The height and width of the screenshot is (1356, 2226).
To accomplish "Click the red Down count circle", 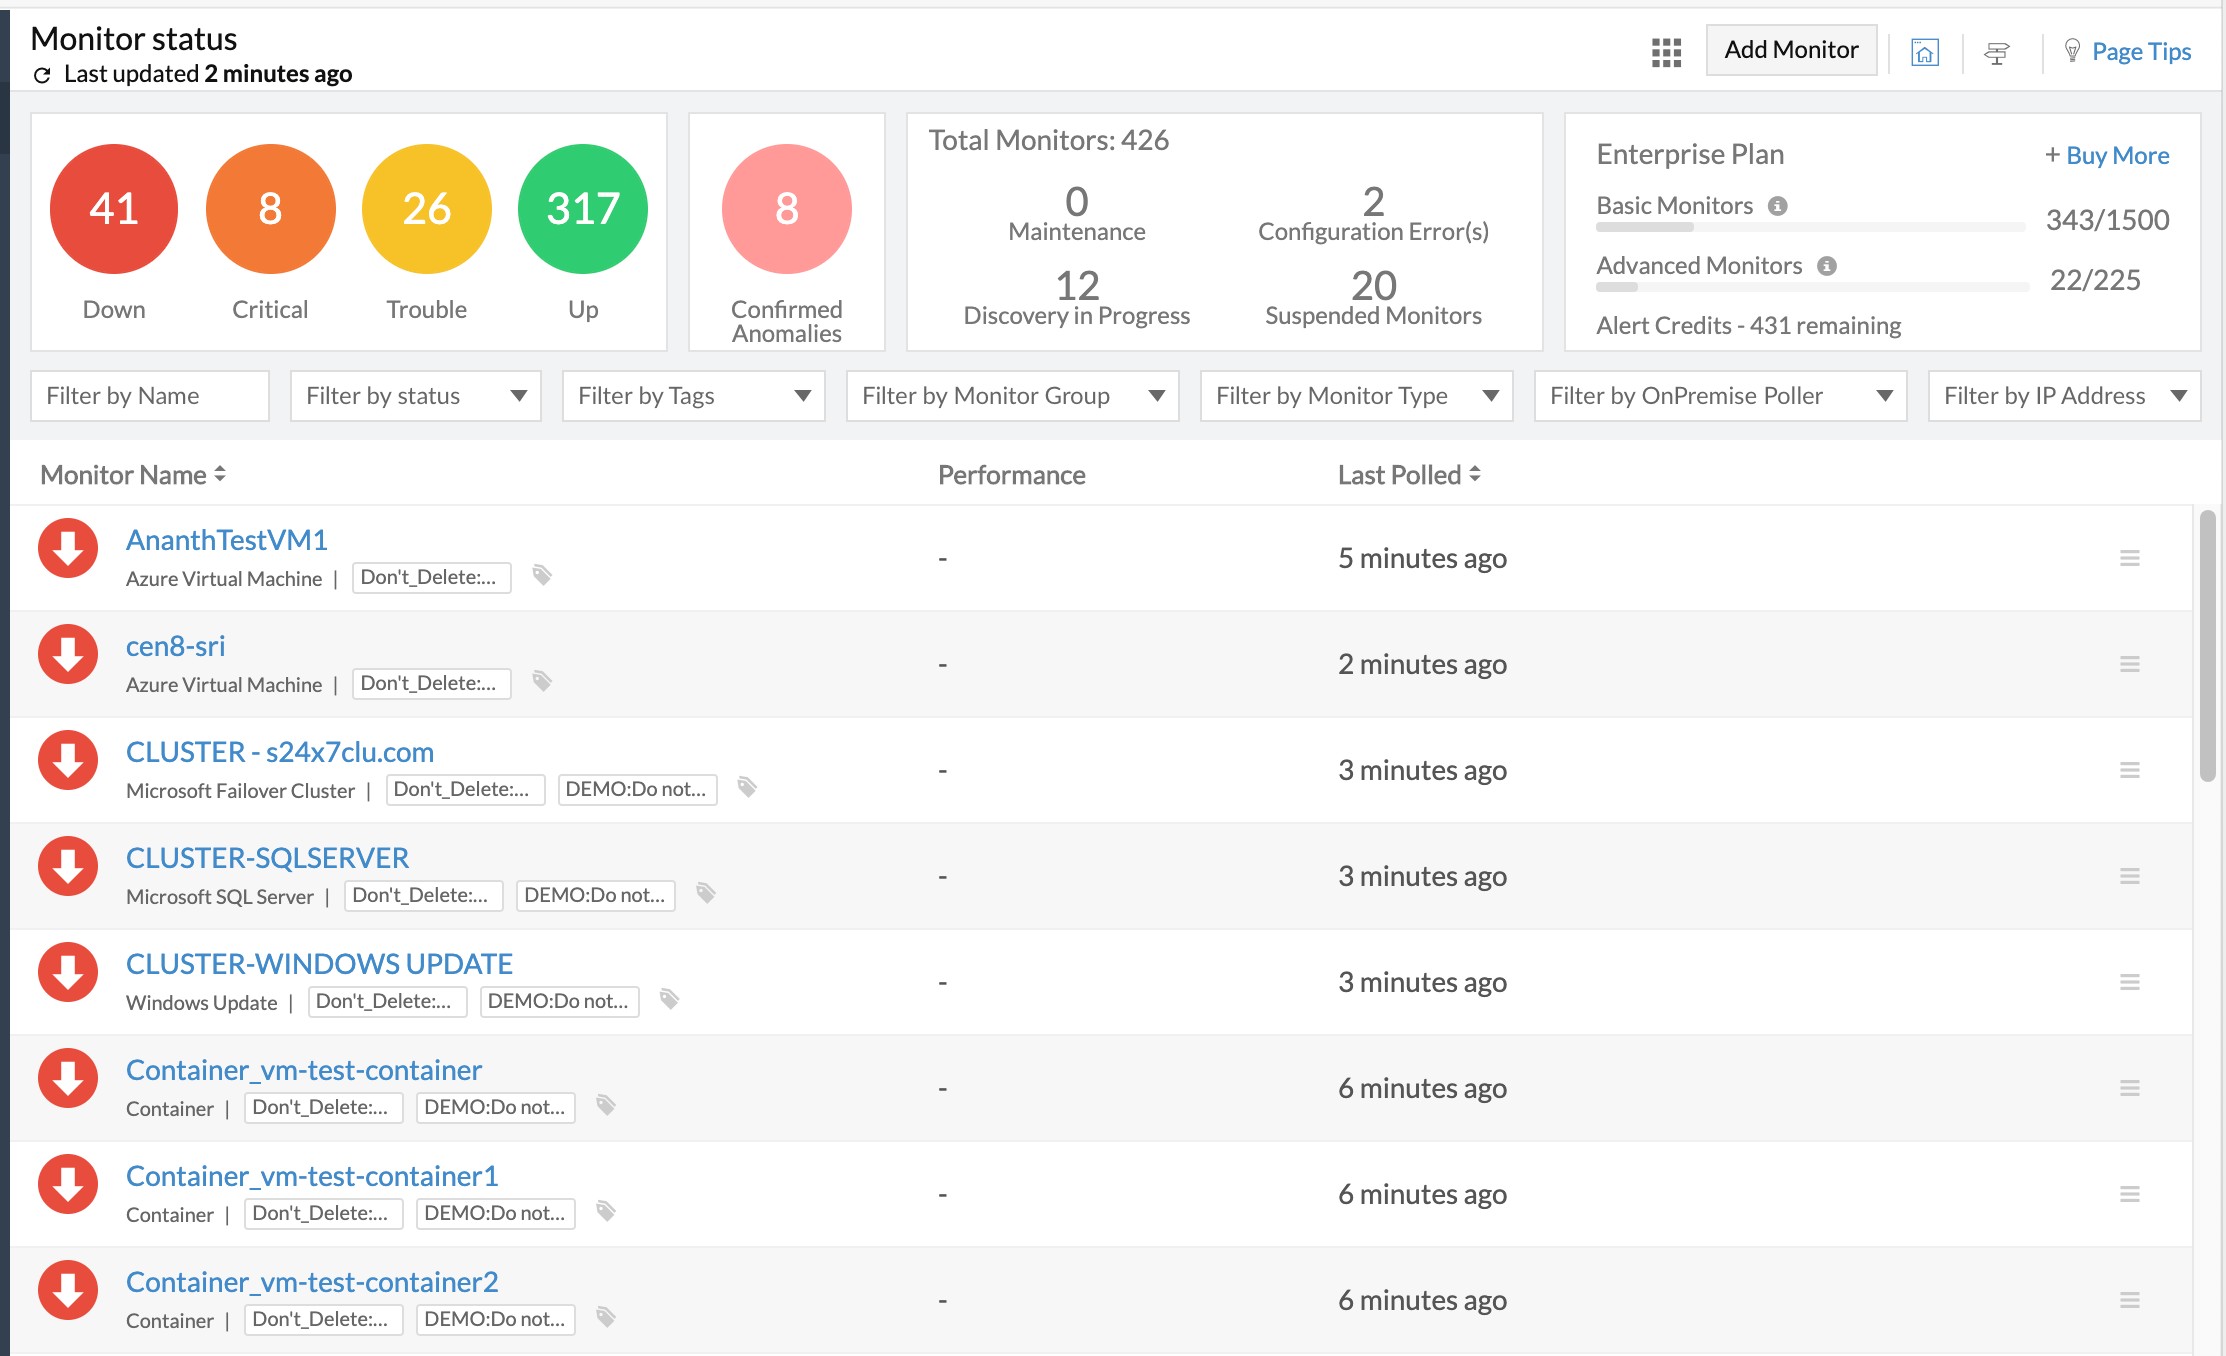I will pyautogui.click(x=114, y=209).
